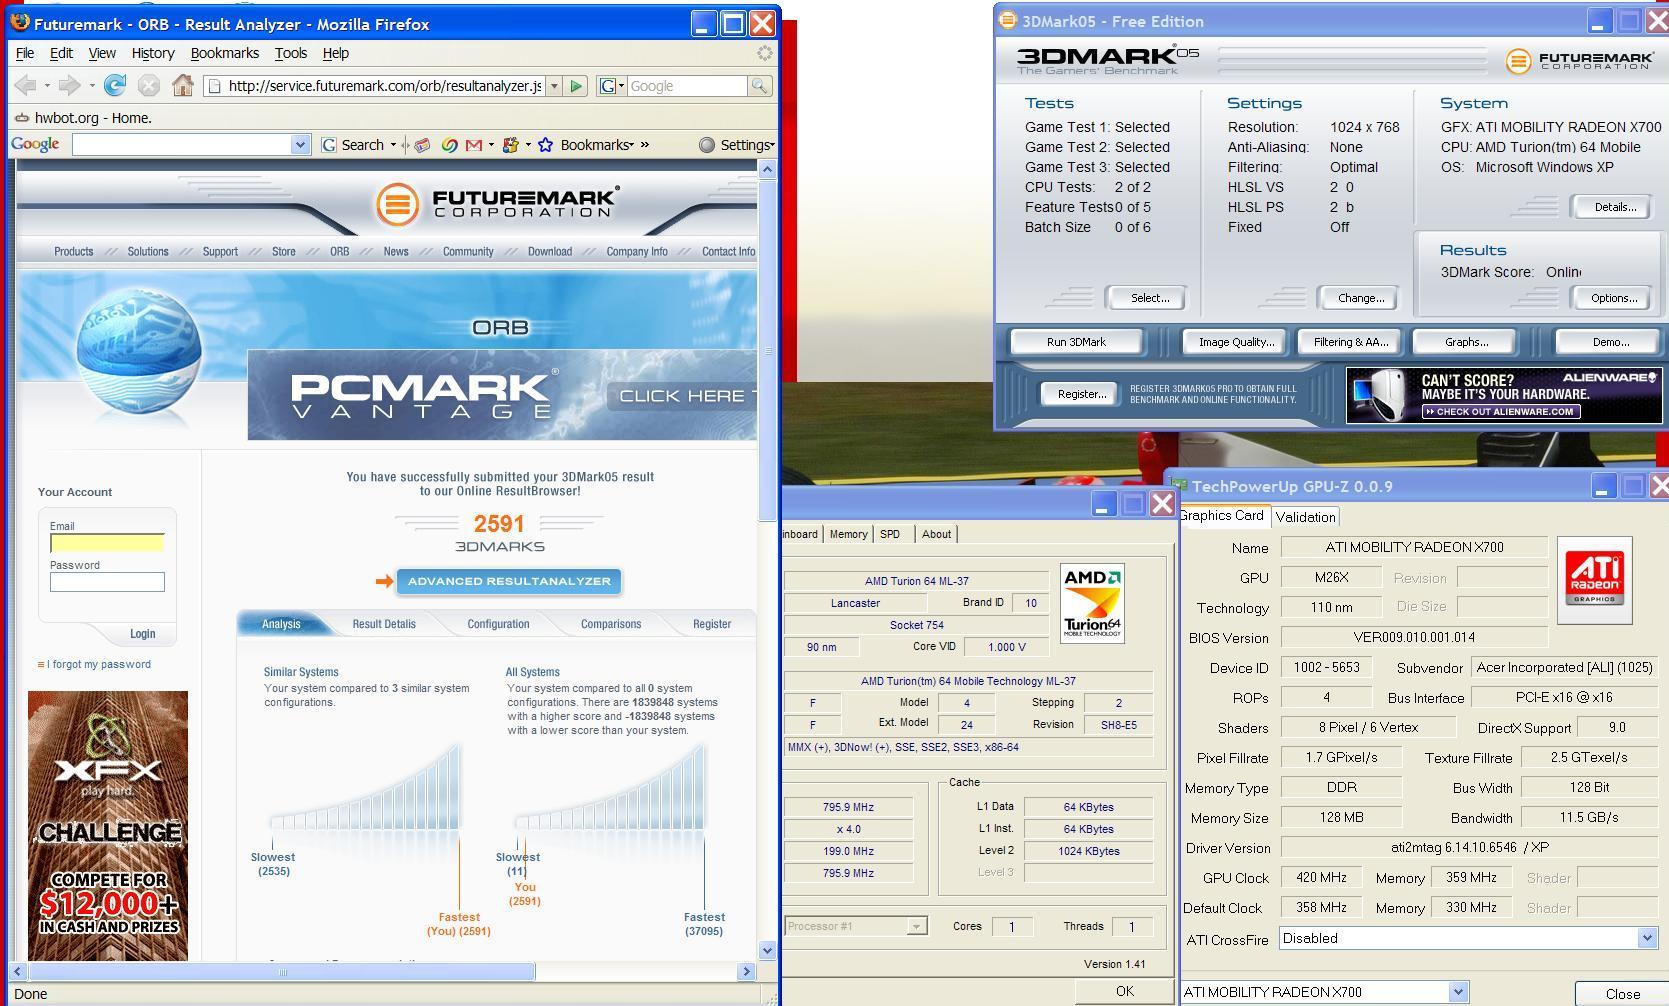1669x1006 pixels.
Task: Click Run 3DMark button
Action: coord(1076,342)
